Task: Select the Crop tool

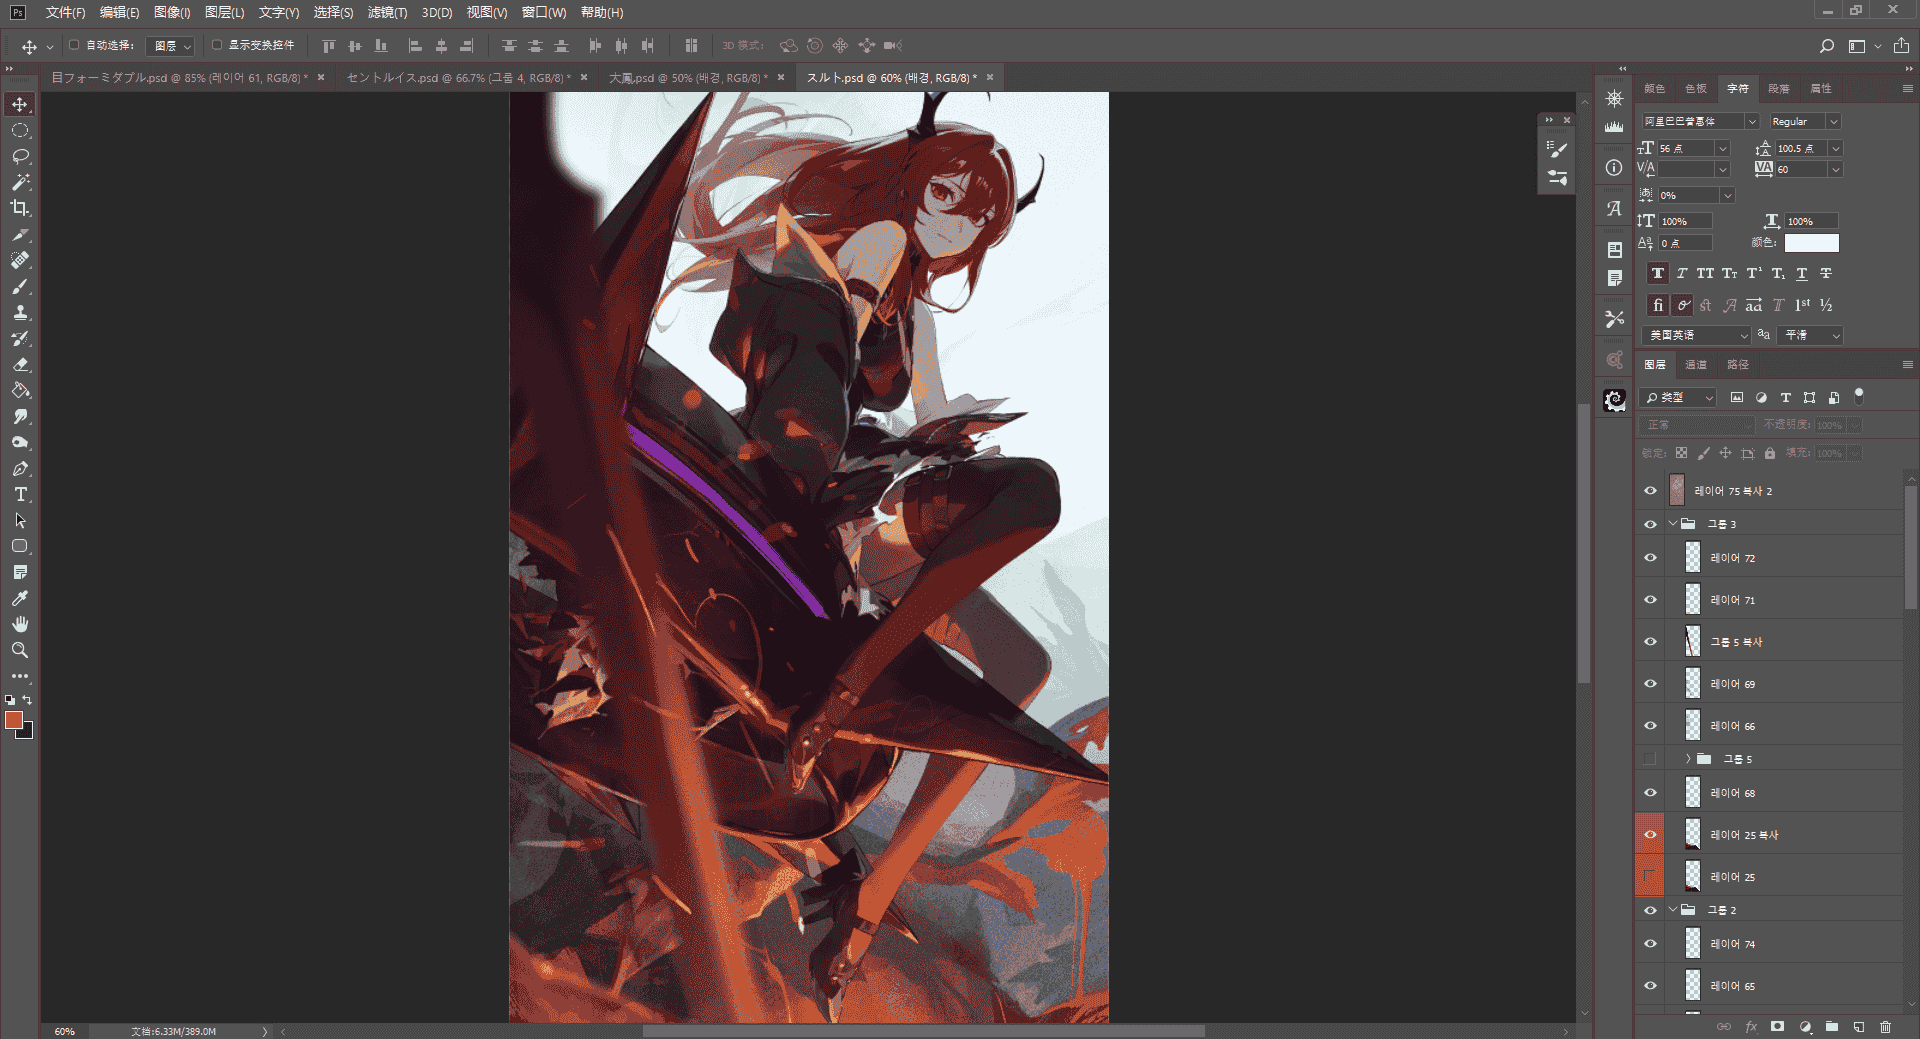Action: (20, 209)
